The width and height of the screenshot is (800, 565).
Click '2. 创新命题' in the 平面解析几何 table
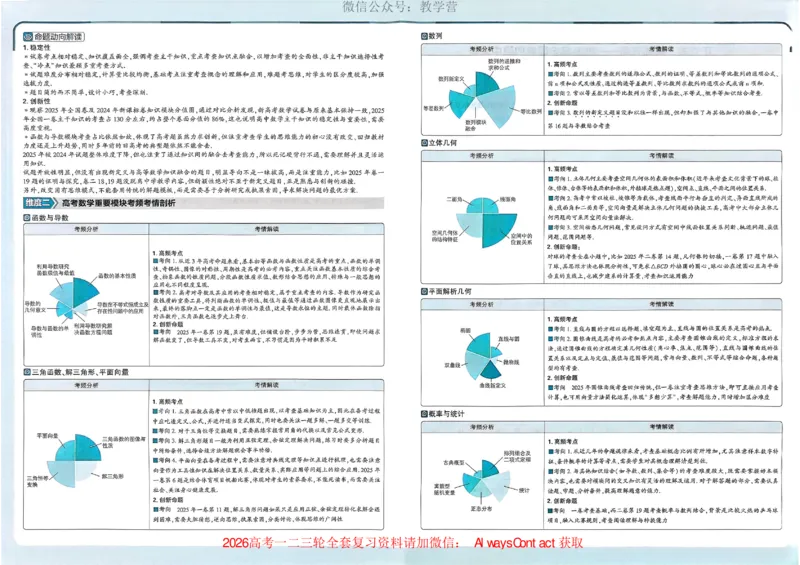[x=562, y=378]
